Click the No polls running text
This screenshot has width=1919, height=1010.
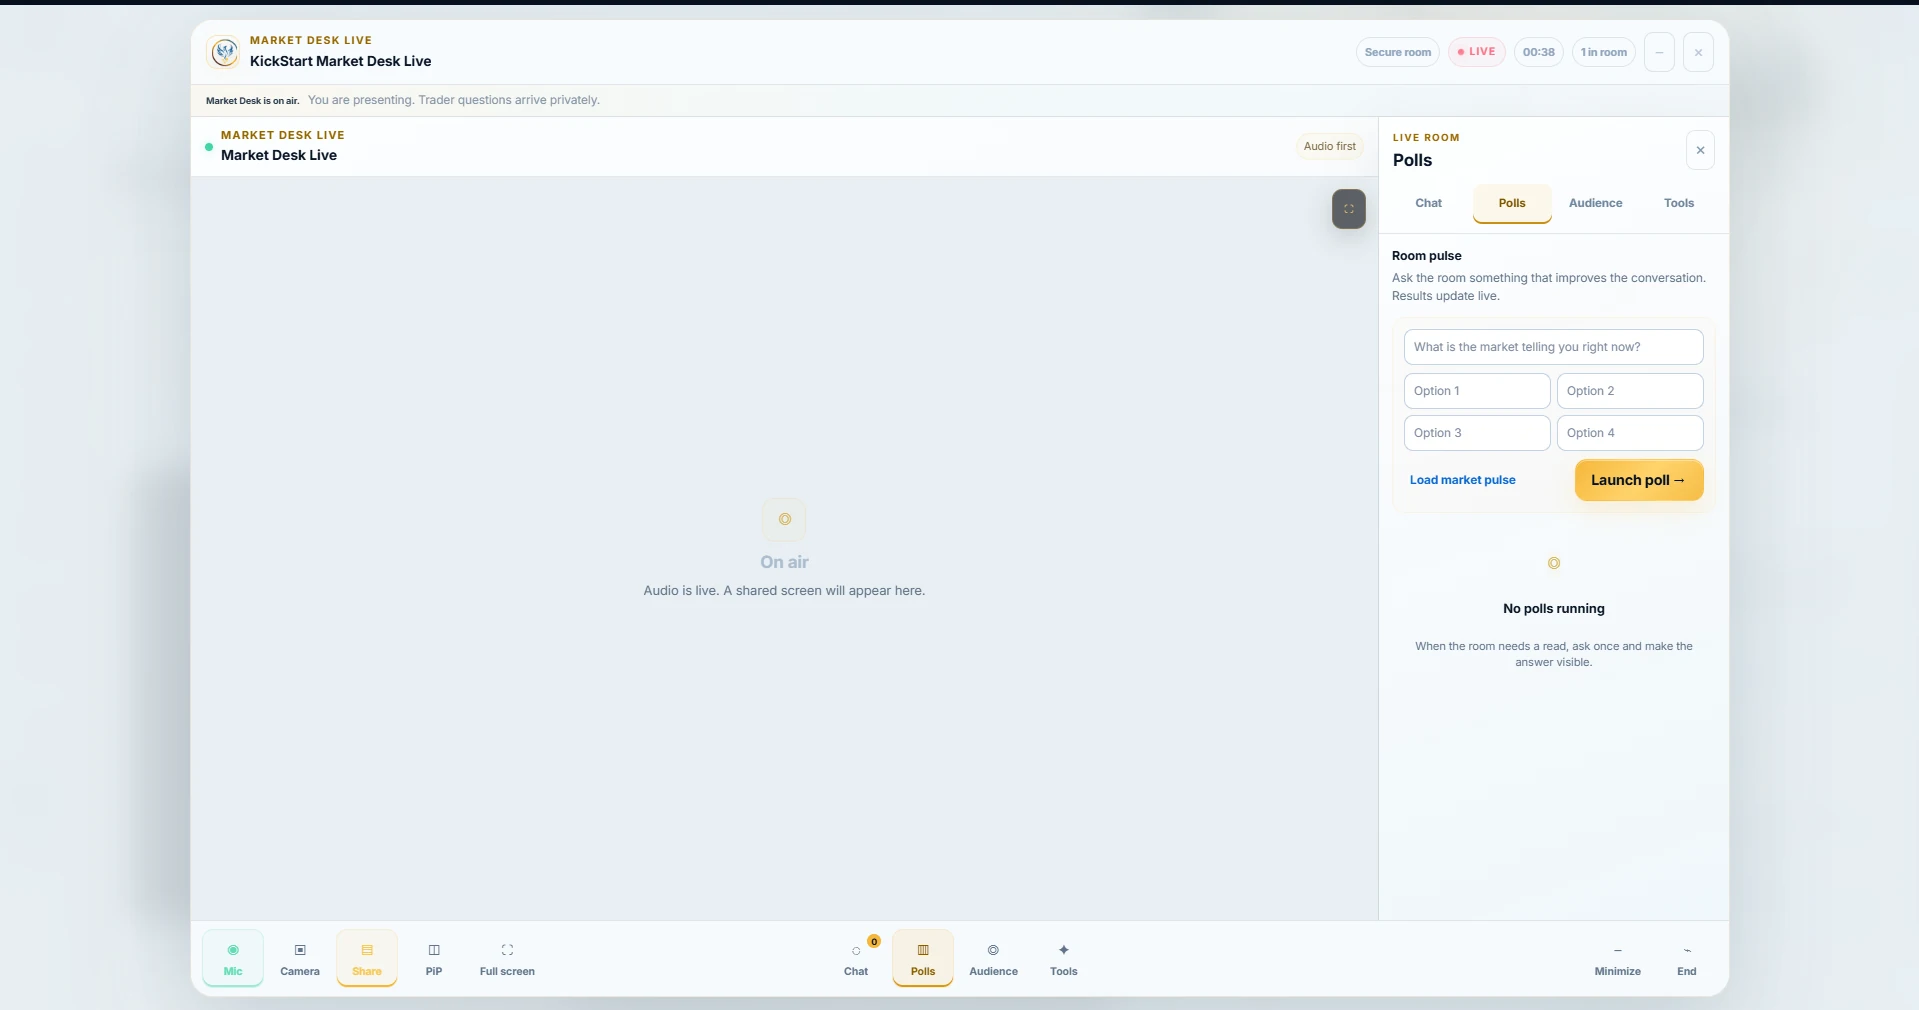[1554, 608]
